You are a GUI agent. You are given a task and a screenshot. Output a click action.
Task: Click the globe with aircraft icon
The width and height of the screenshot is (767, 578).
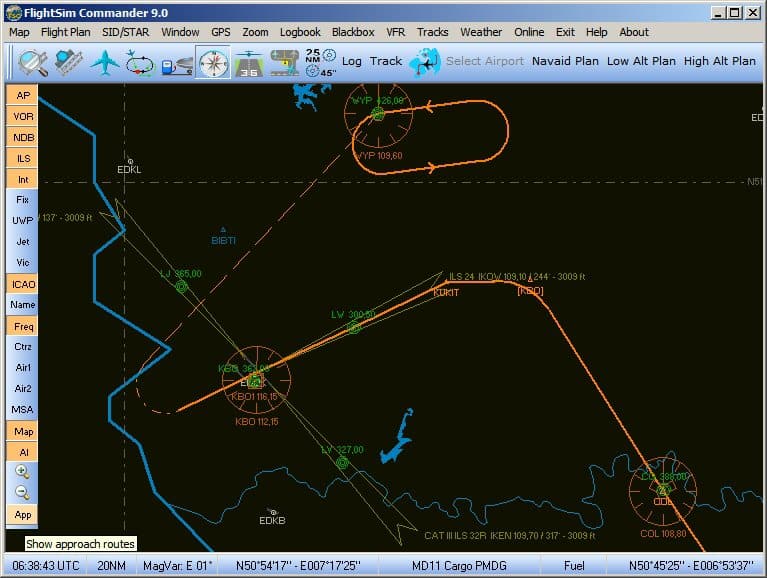click(x=425, y=62)
